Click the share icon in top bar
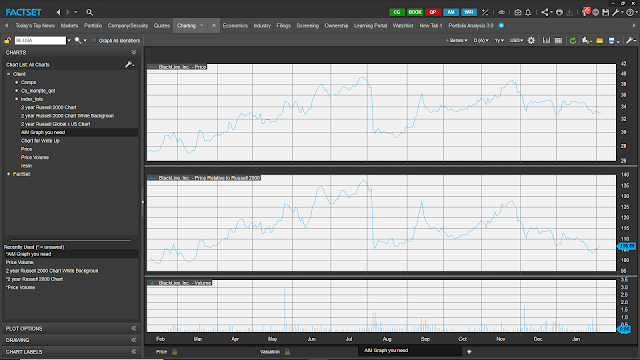Screen dimensions: 640x360 [544, 12]
